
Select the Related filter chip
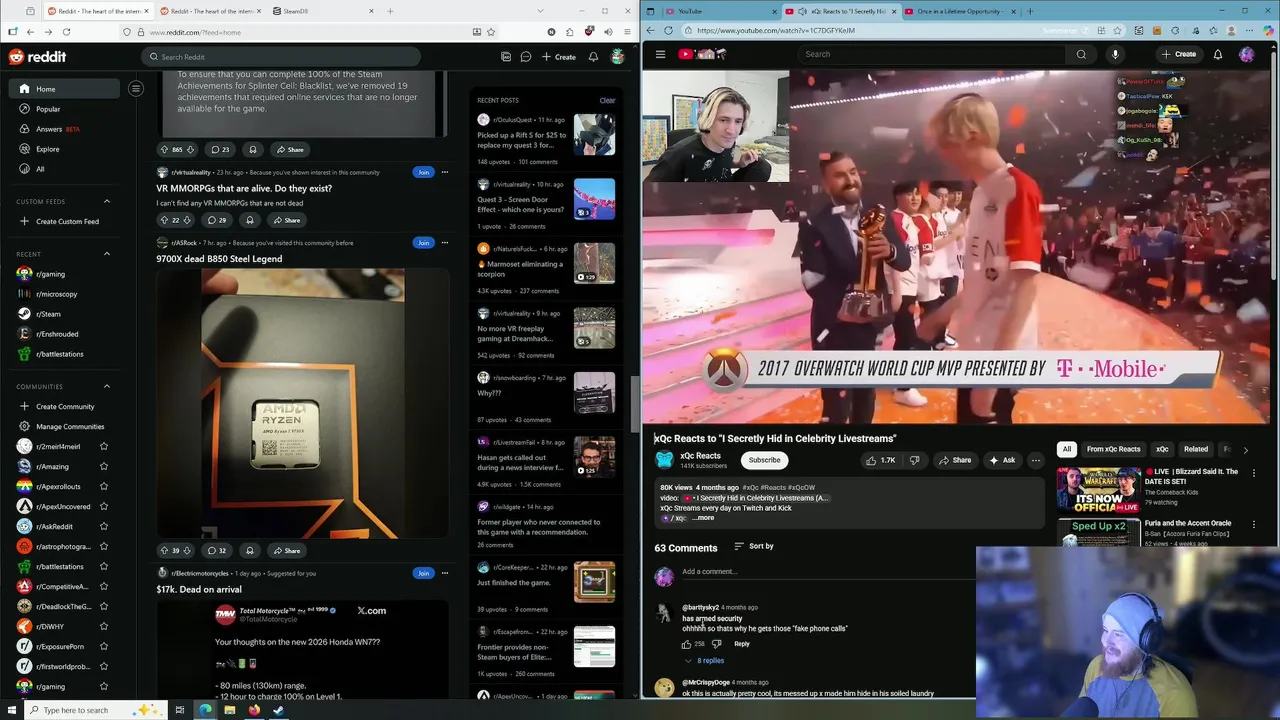click(1195, 449)
